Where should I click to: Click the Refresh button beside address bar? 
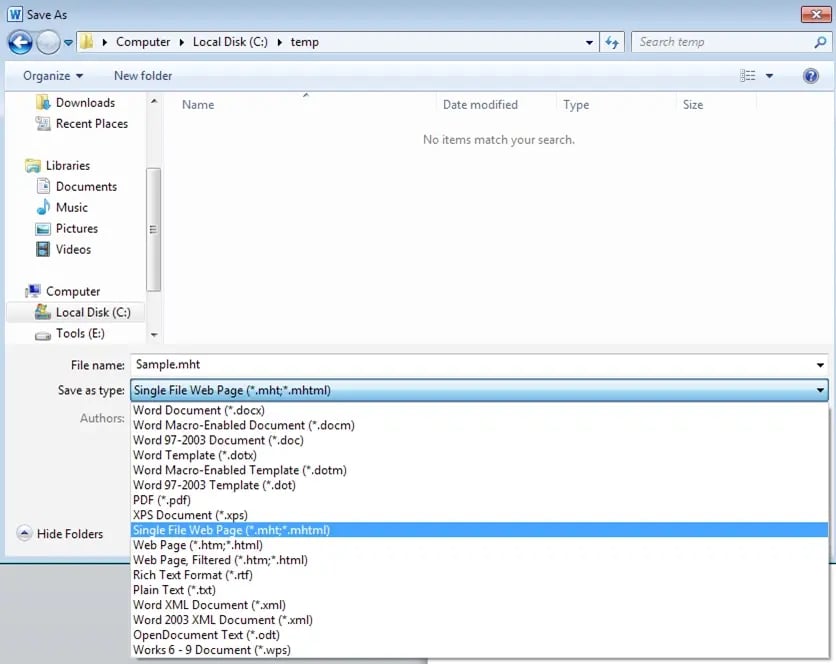[x=613, y=42]
